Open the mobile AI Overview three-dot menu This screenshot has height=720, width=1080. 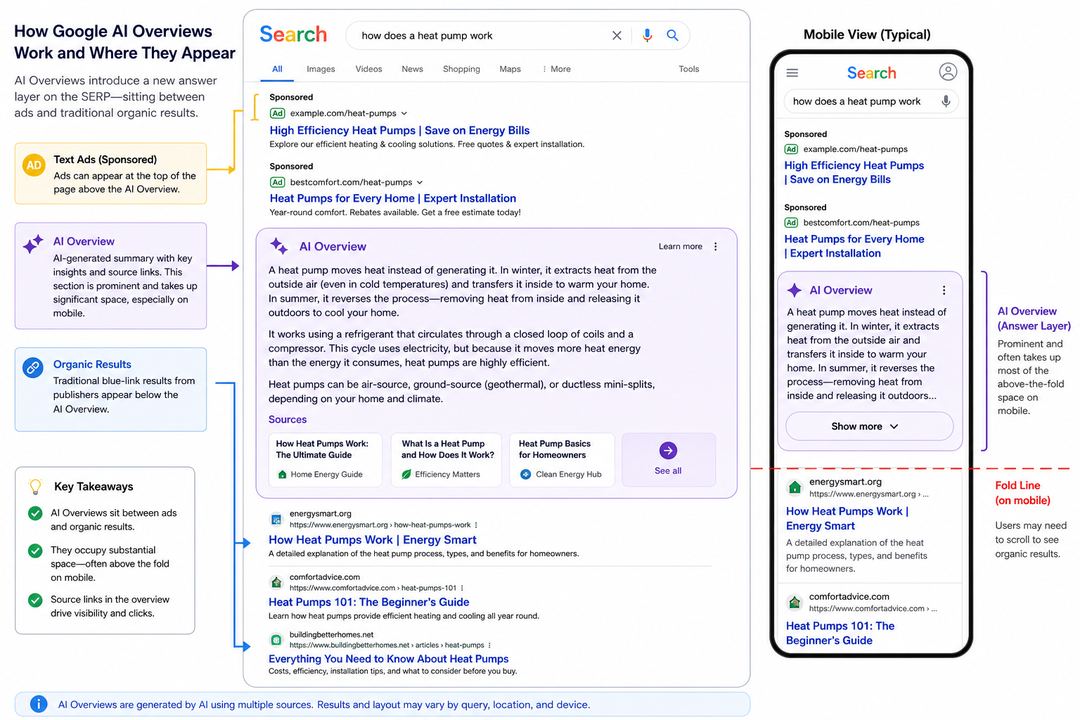944,290
